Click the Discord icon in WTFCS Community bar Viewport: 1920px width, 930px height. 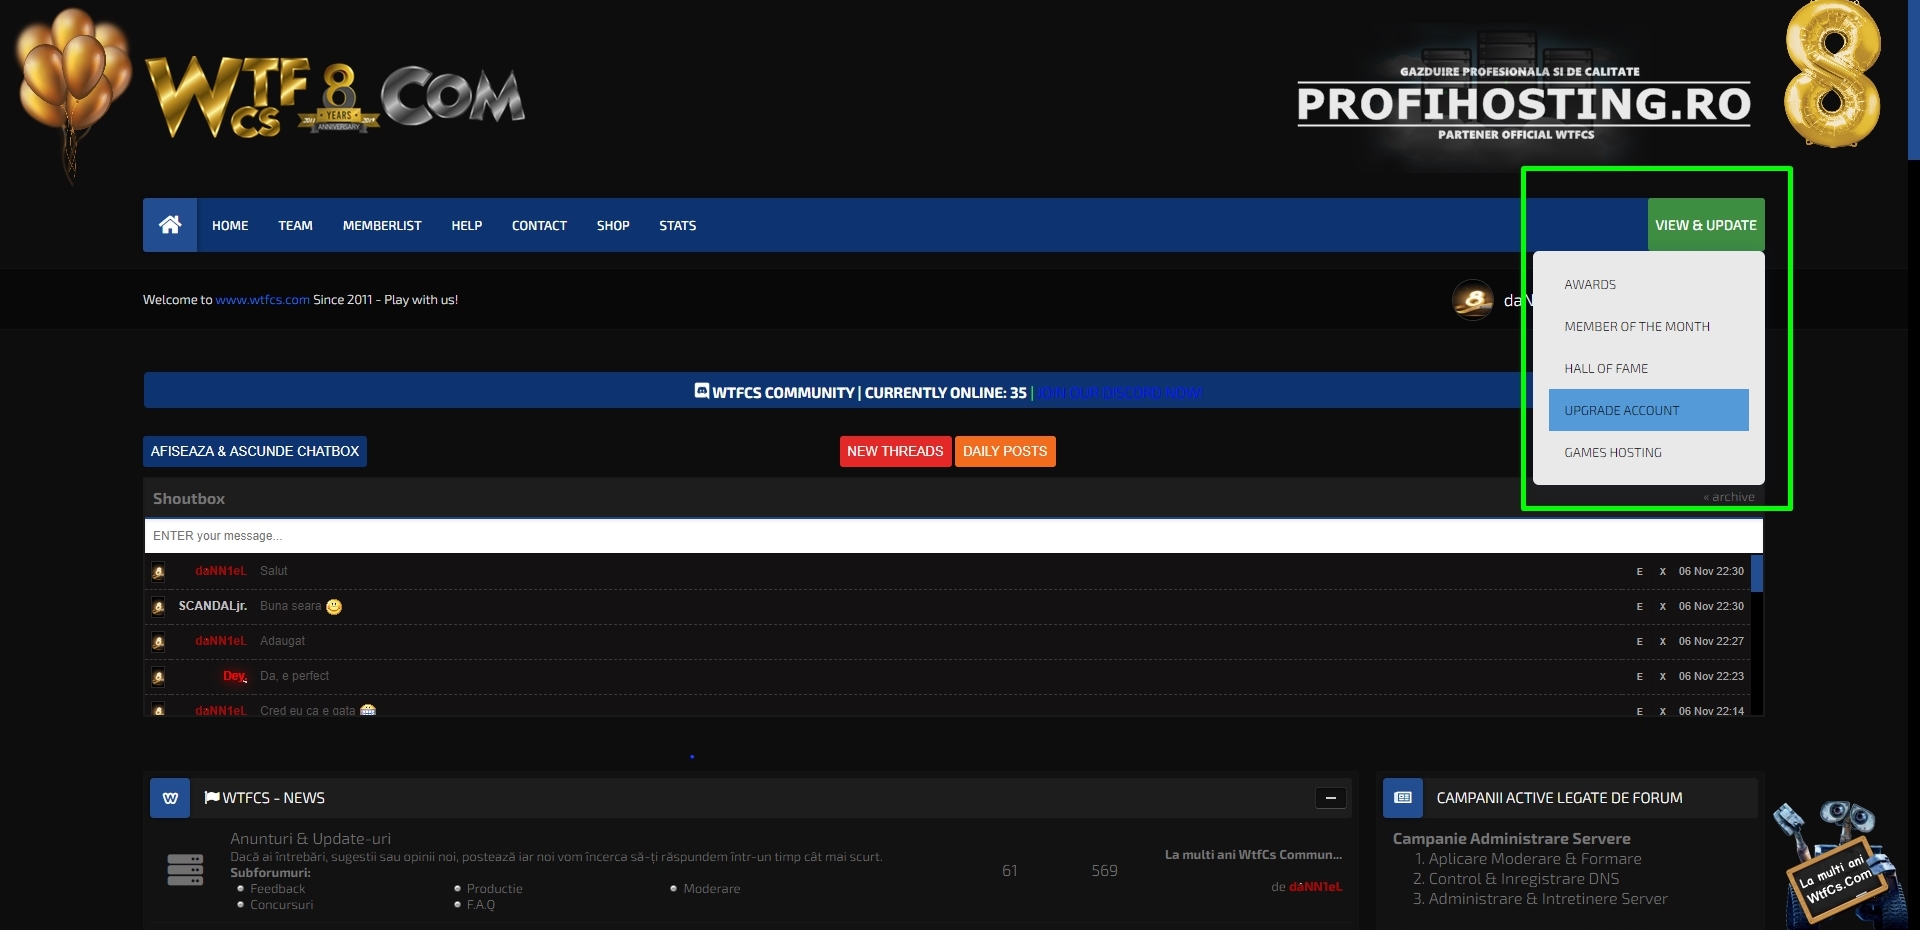701,391
